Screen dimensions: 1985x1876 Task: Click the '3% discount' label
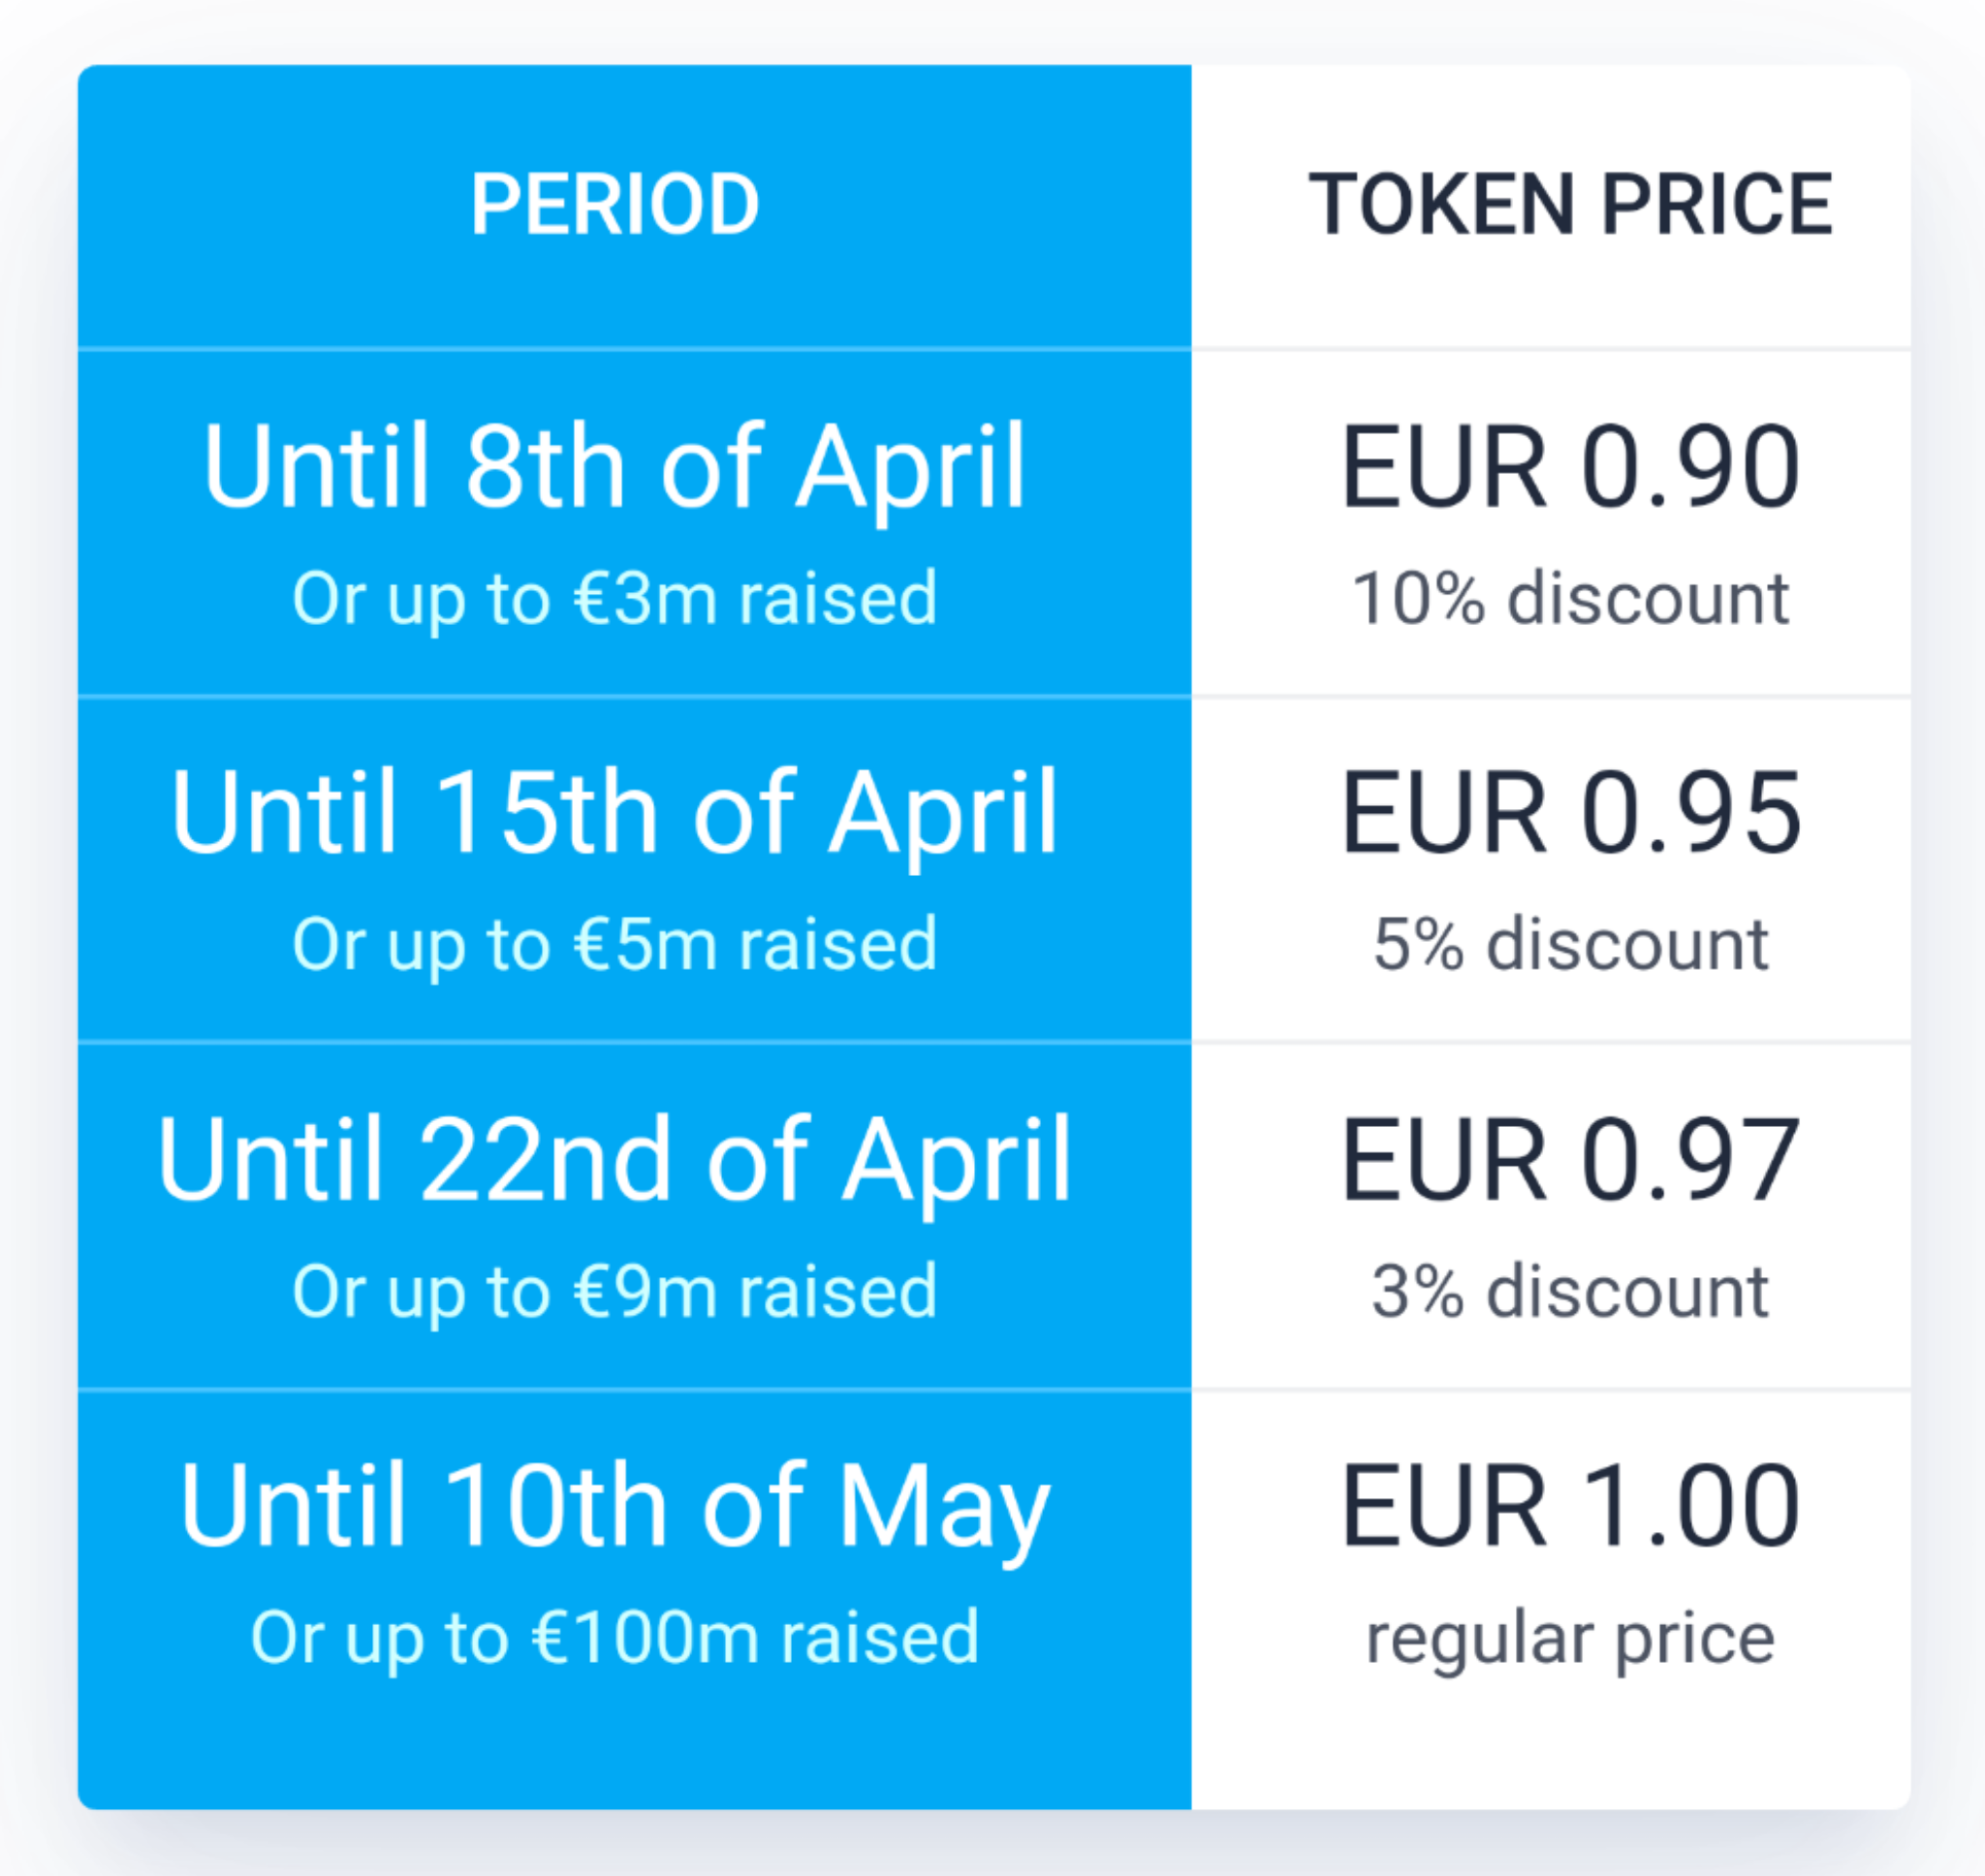coord(1570,1292)
